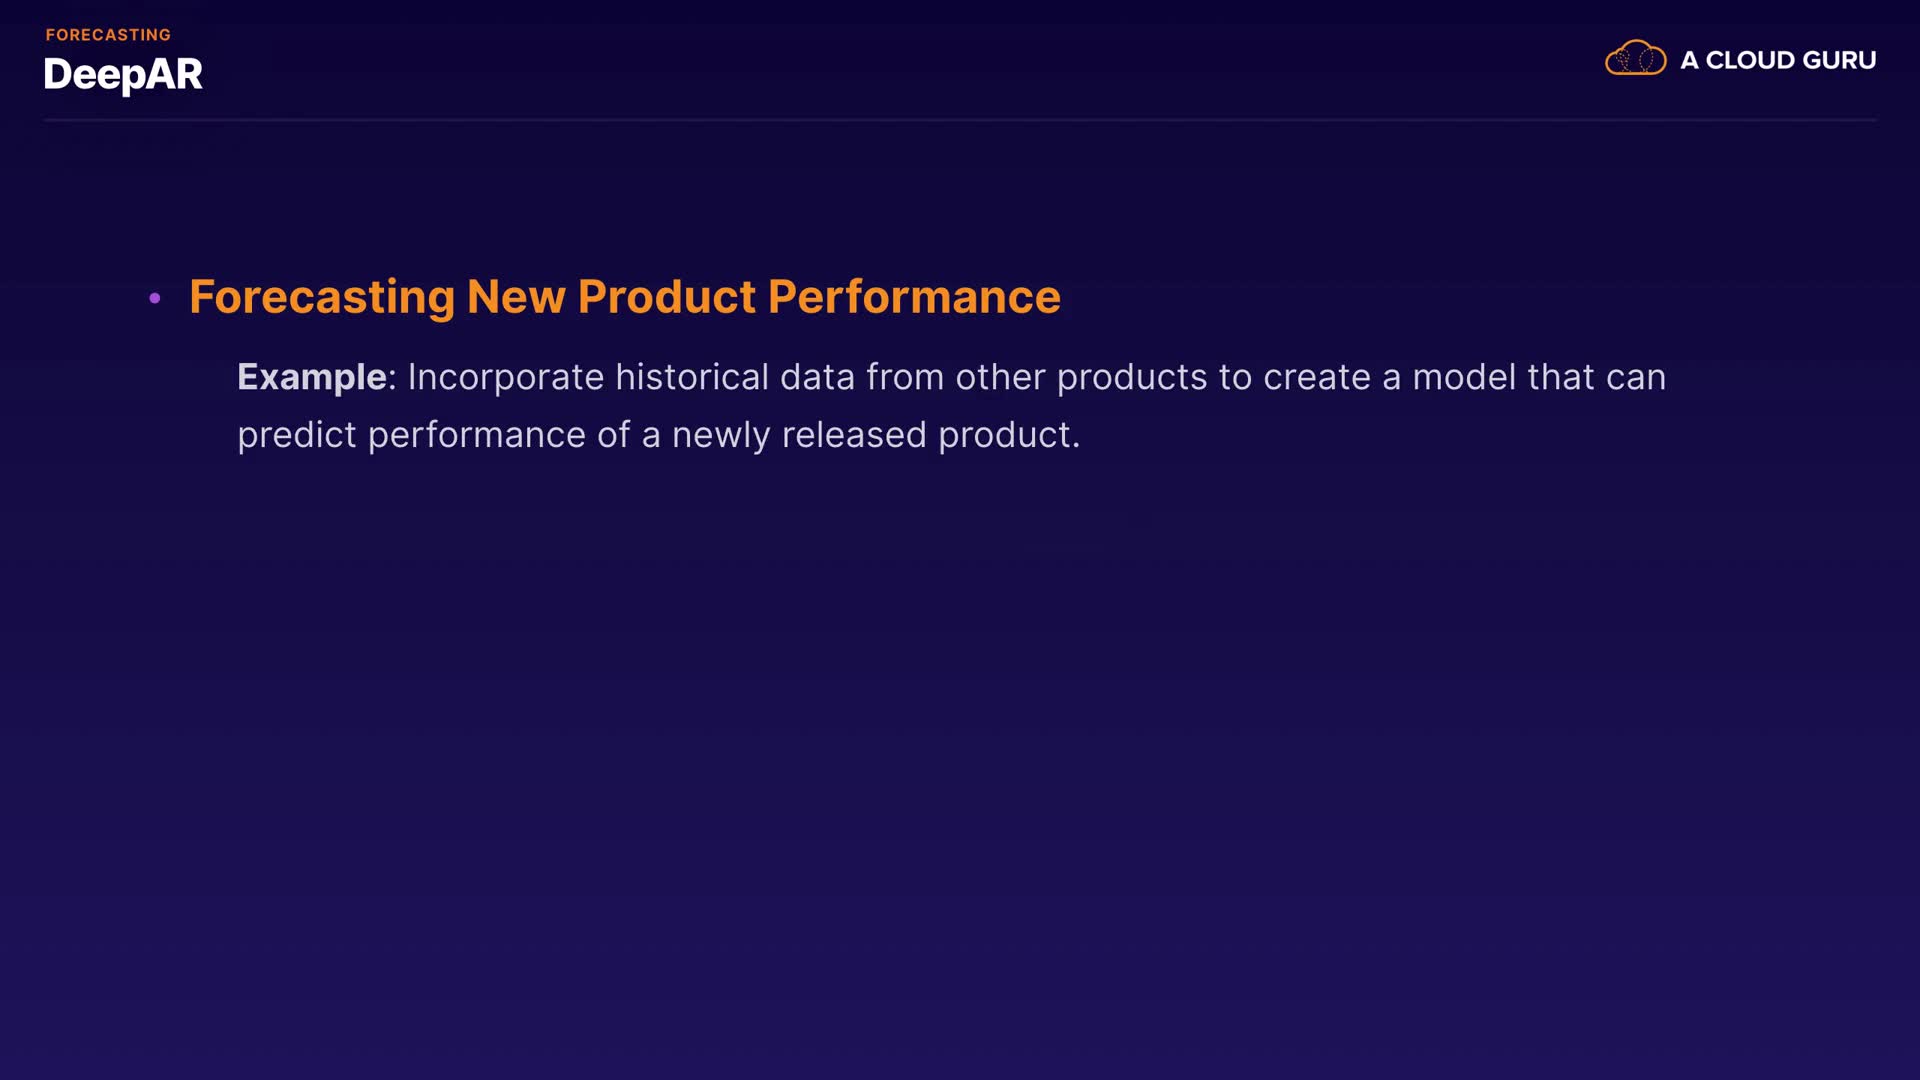Select the "A CLOUD GURU" brand text

click(x=1778, y=60)
